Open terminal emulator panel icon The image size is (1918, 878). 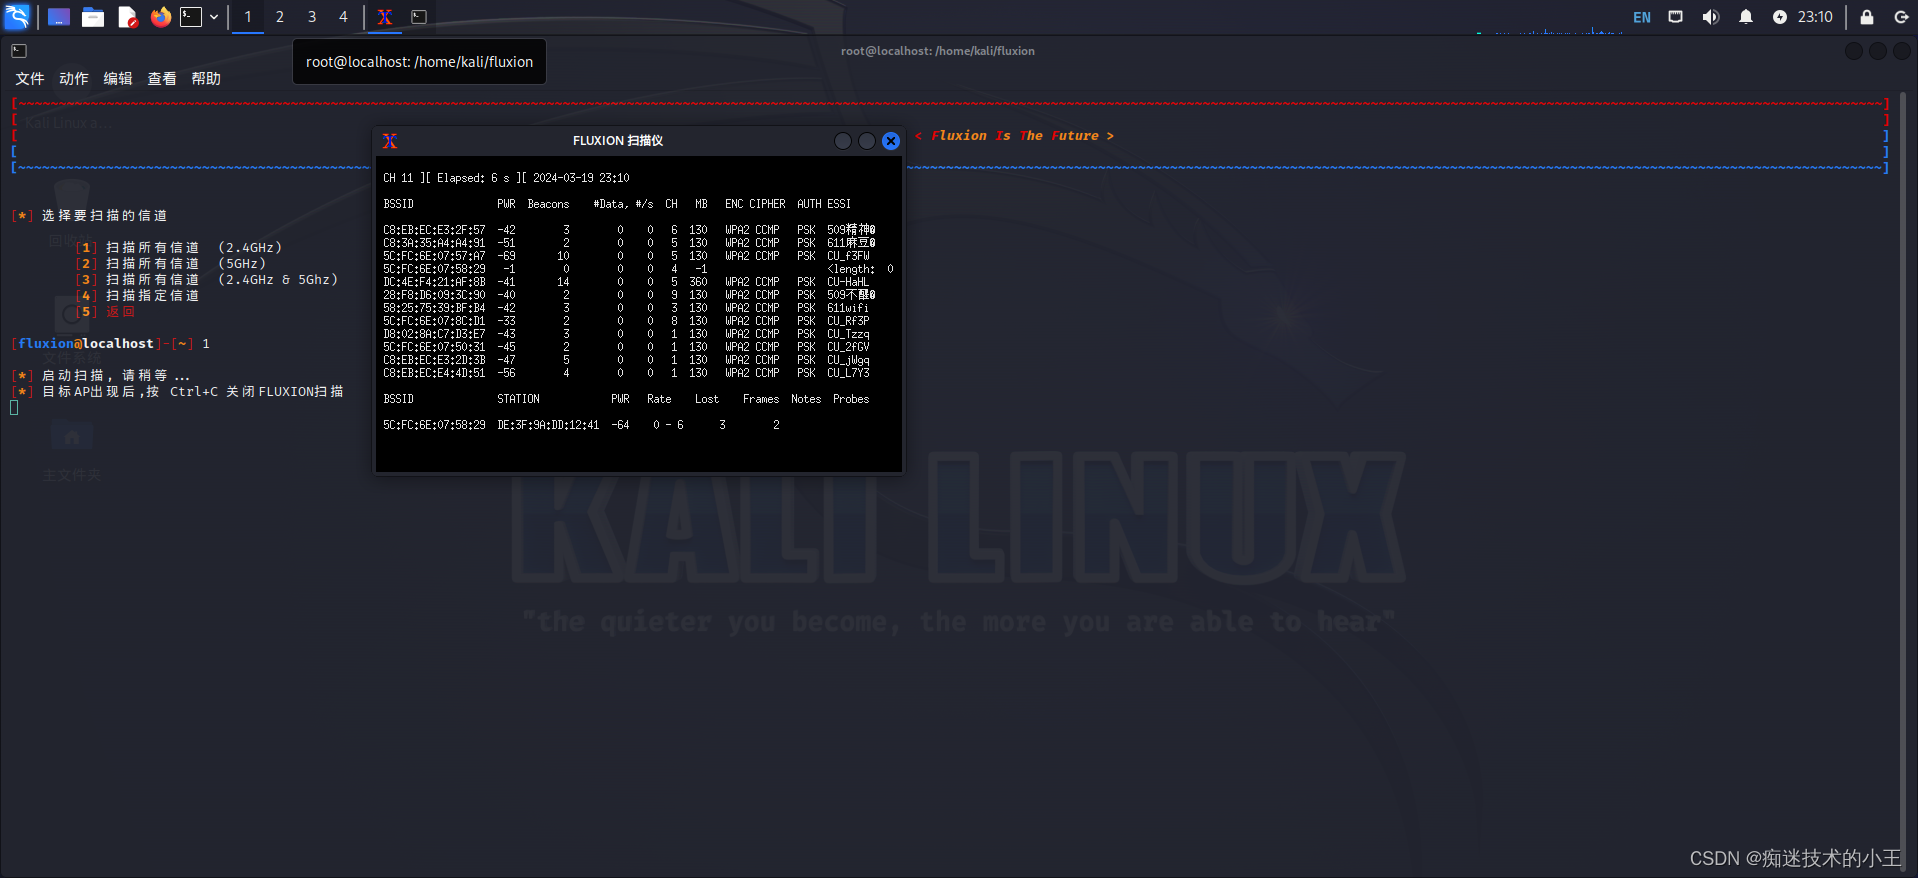pos(191,17)
